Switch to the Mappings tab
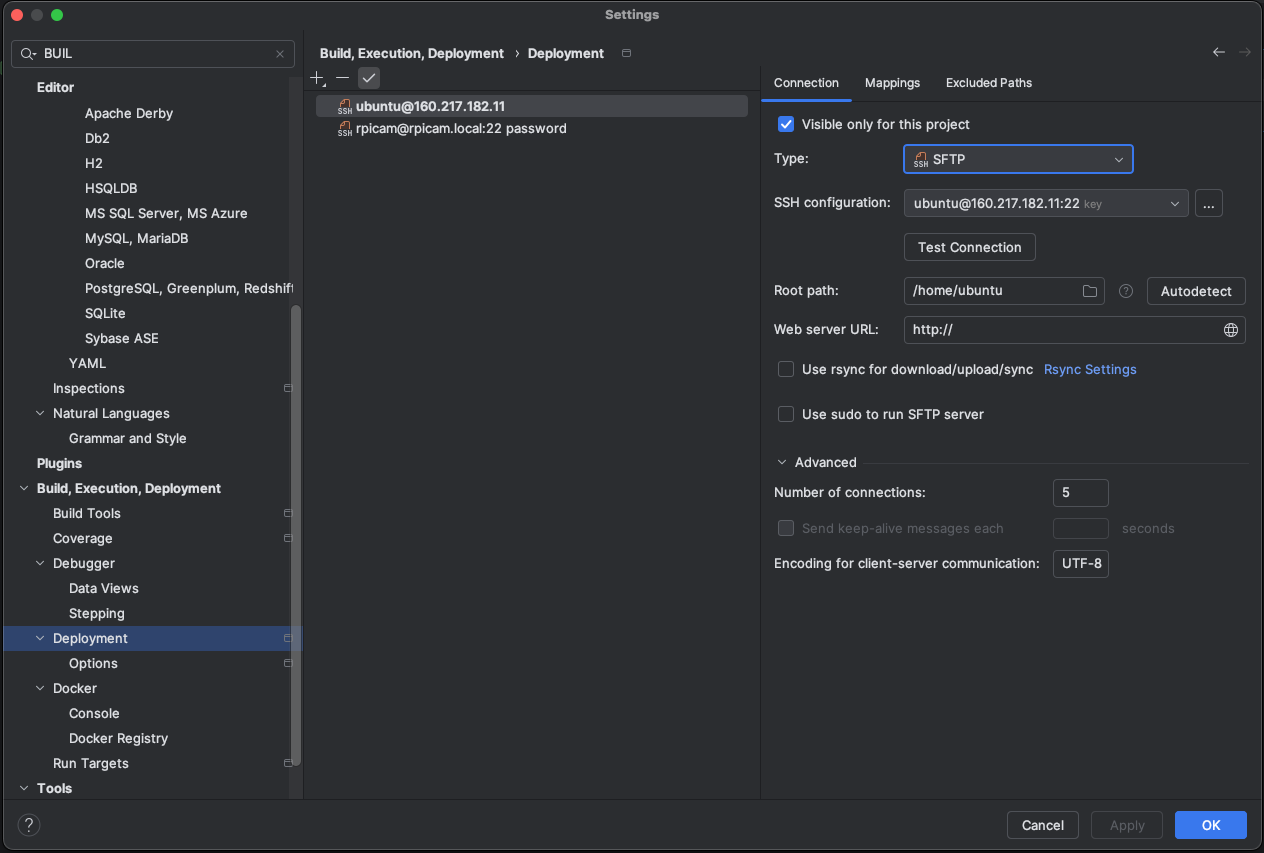The width and height of the screenshot is (1264, 853). pyautogui.click(x=892, y=83)
